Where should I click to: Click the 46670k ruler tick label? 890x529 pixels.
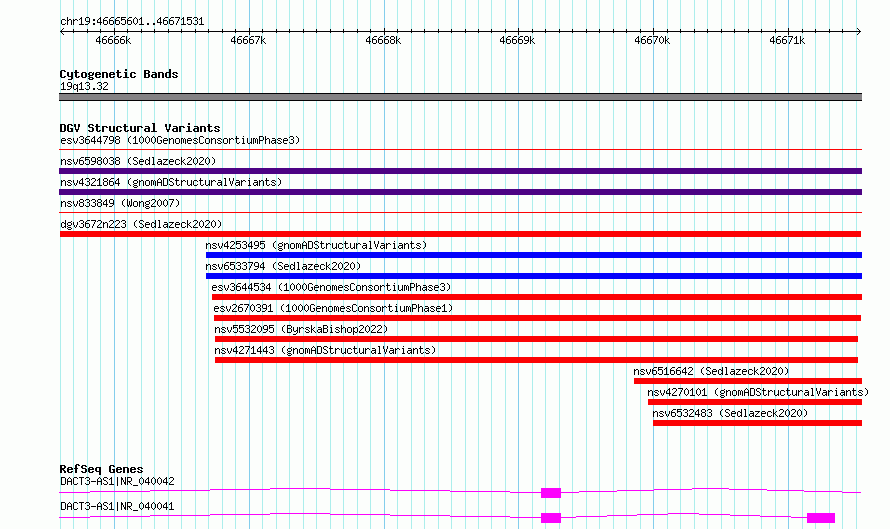(x=652, y=40)
